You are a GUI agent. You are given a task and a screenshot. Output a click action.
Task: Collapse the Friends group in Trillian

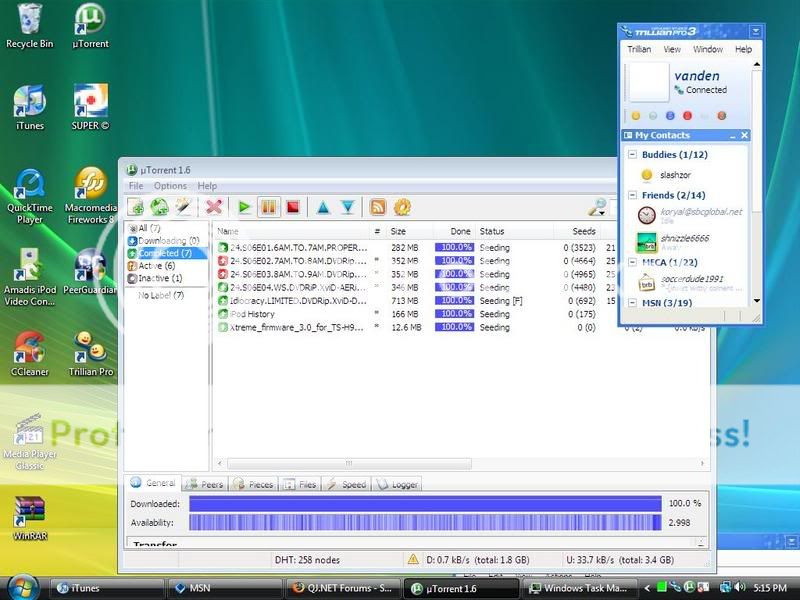(x=634, y=196)
